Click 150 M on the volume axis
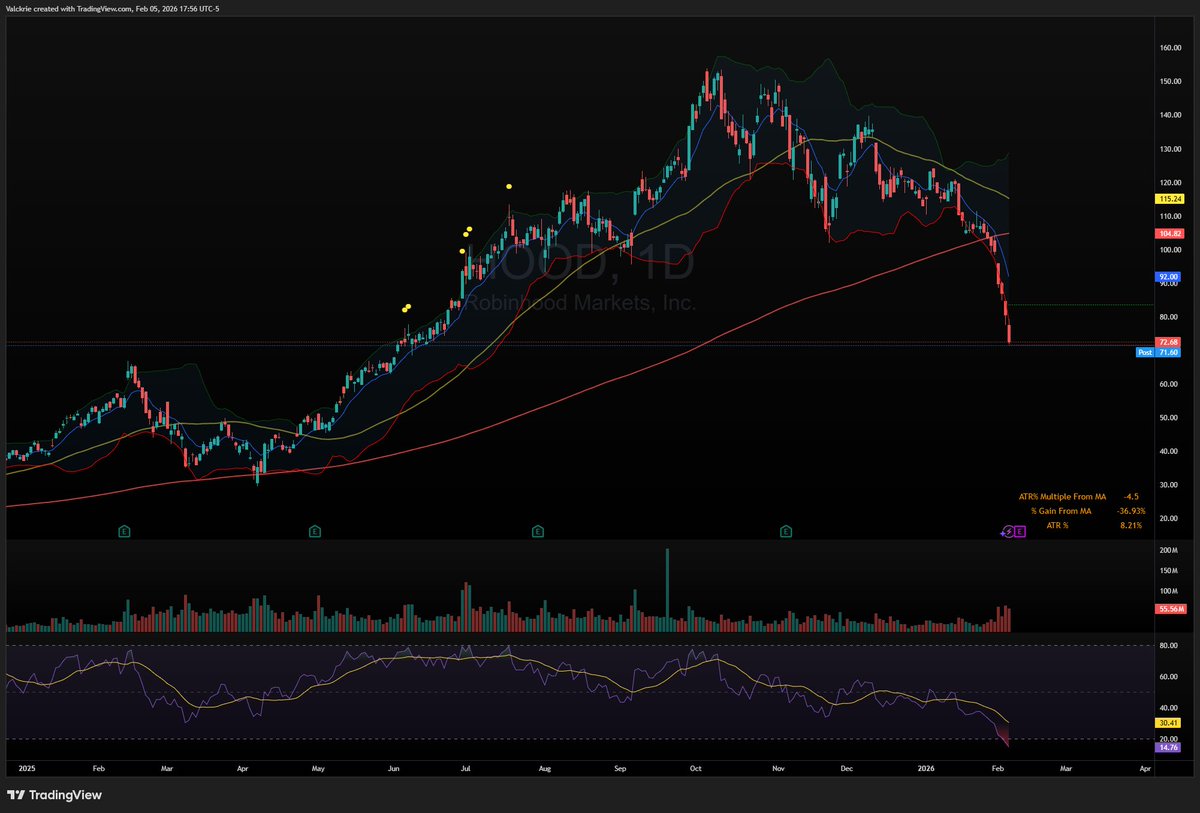 (x=1171, y=571)
